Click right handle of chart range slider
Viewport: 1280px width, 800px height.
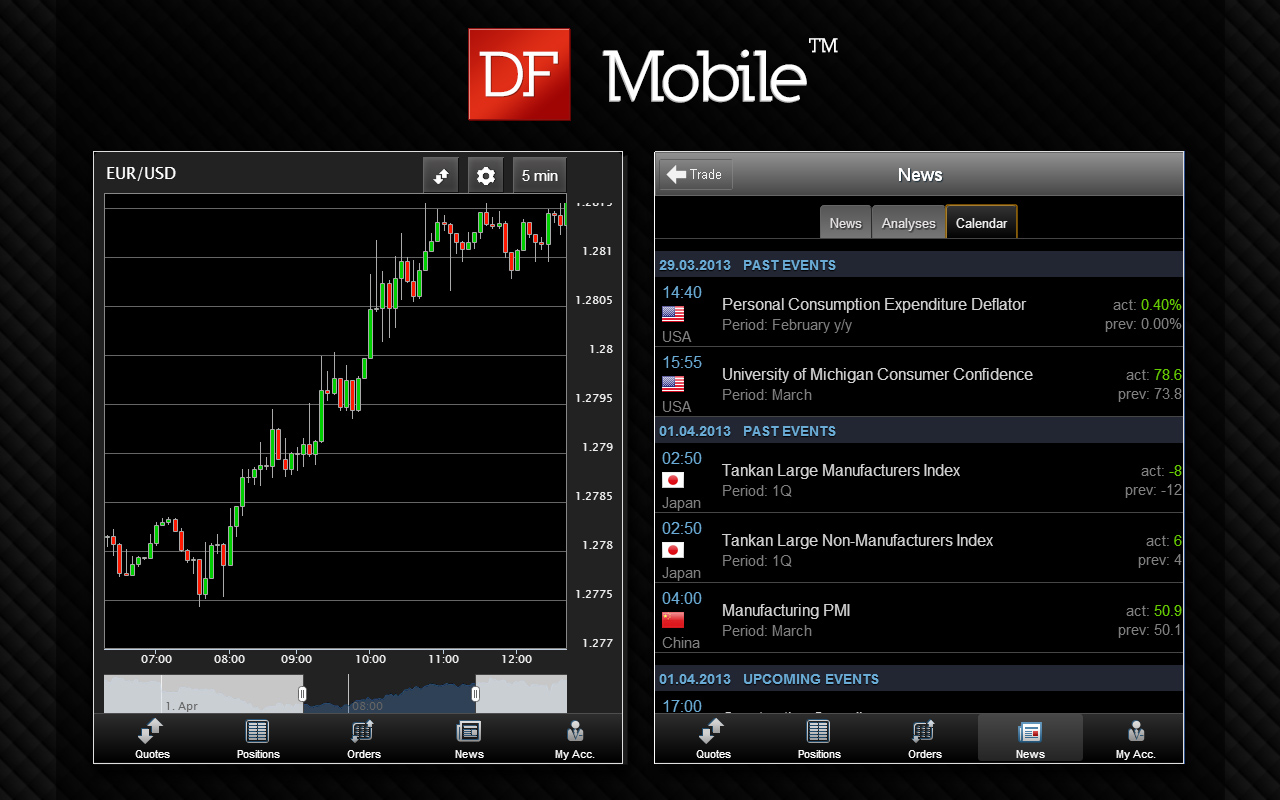(x=475, y=693)
